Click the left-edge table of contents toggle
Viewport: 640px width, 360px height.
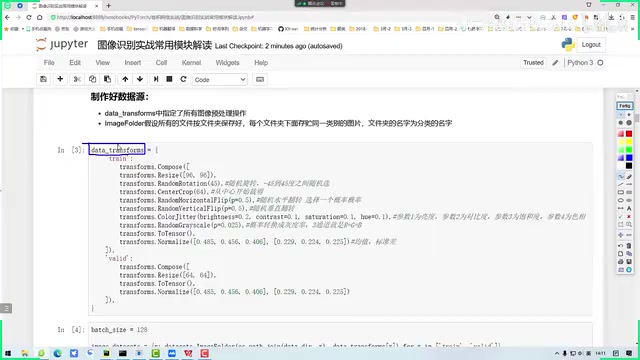tap(6, 309)
